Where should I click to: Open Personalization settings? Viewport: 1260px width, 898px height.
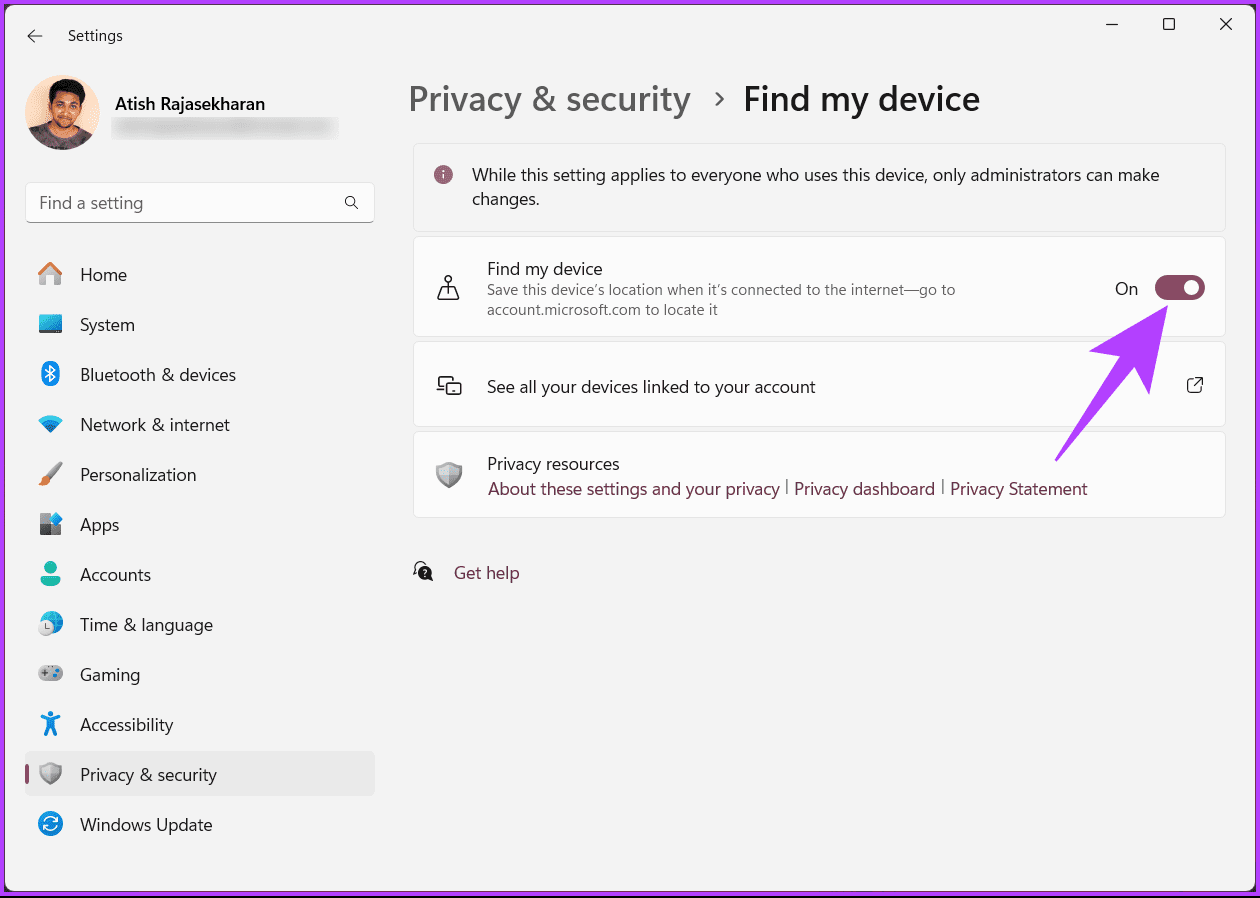point(200,475)
